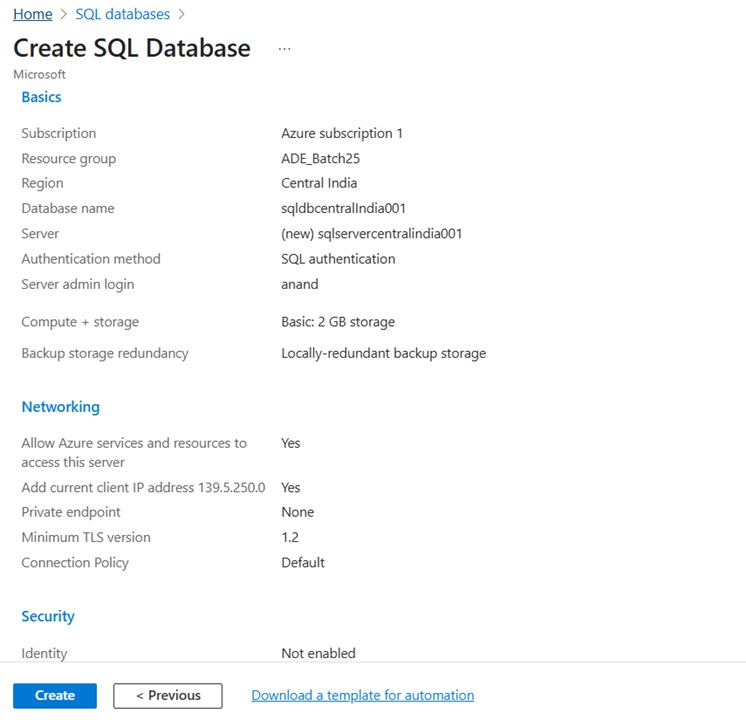Click the anand admin login value

299,284
